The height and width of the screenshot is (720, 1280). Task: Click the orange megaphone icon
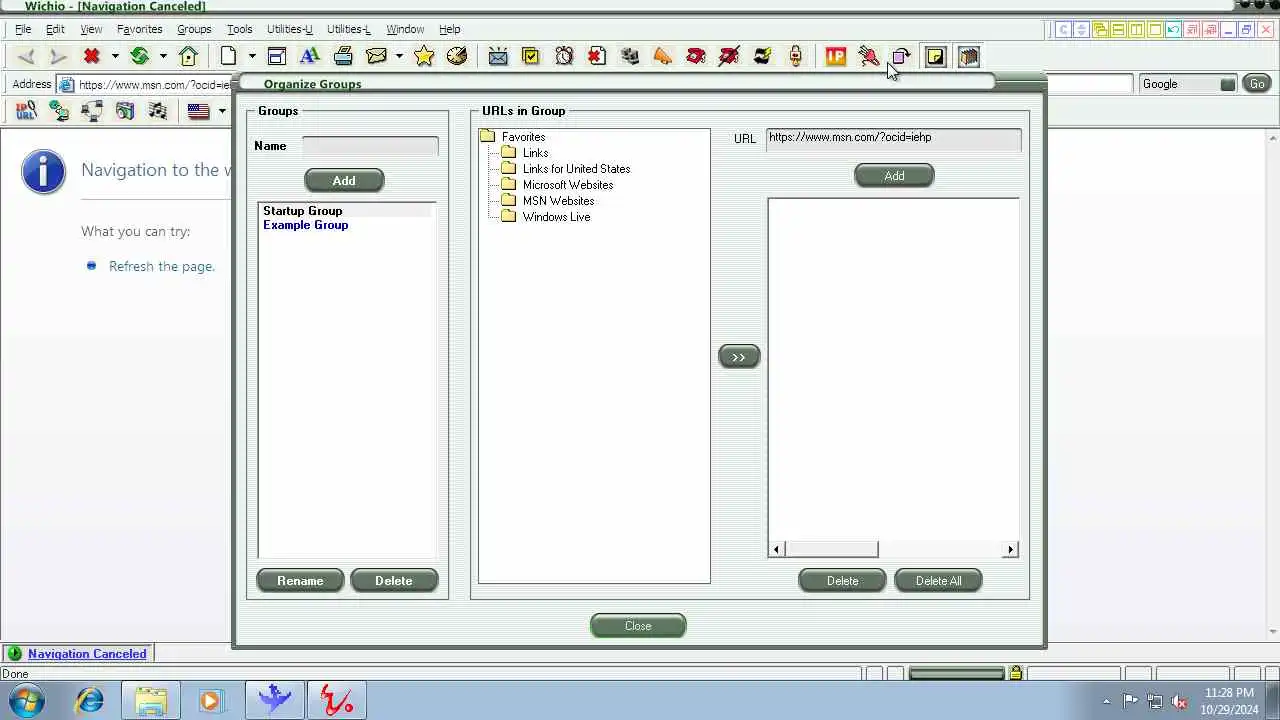tap(662, 57)
